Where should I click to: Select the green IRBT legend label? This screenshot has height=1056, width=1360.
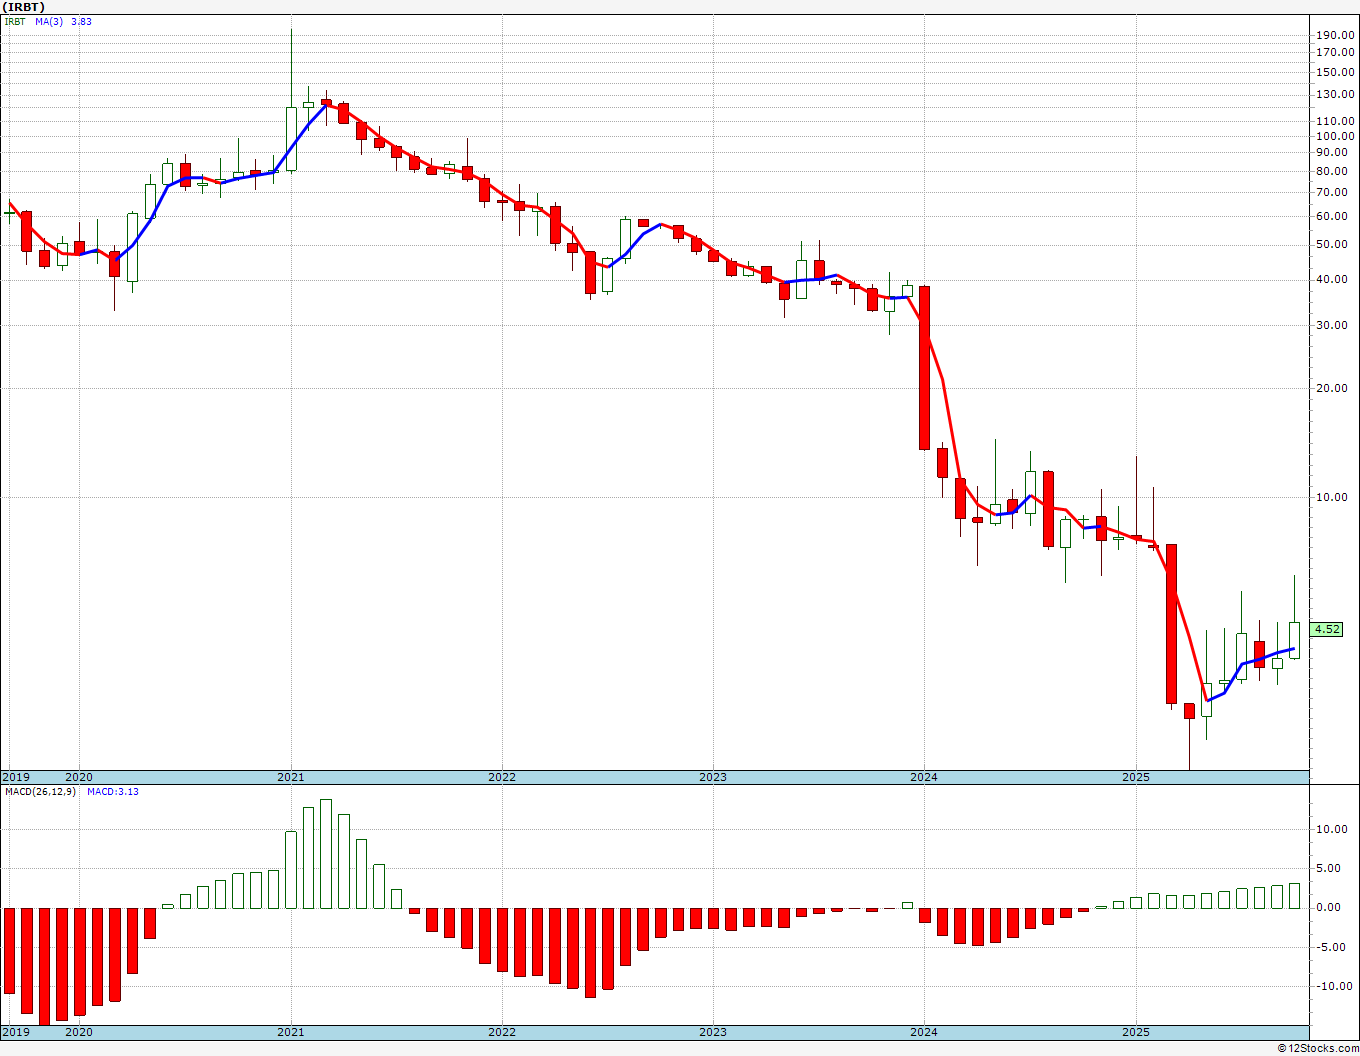pos(15,21)
